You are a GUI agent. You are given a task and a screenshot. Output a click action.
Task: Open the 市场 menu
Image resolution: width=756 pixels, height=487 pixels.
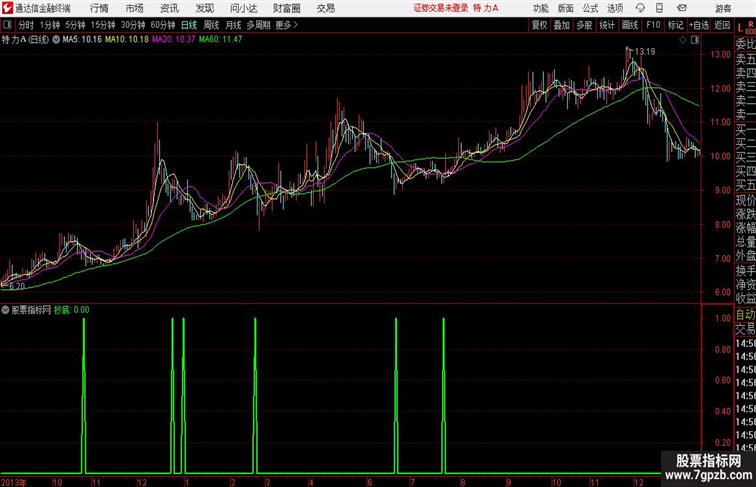click(x=135, y=8)
